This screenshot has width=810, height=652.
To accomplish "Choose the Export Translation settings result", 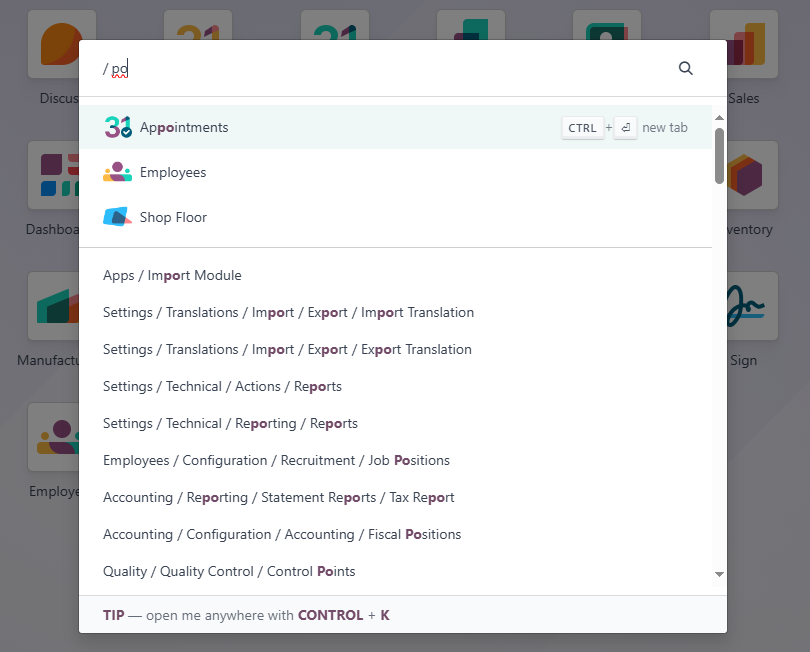I will (287, 349).
